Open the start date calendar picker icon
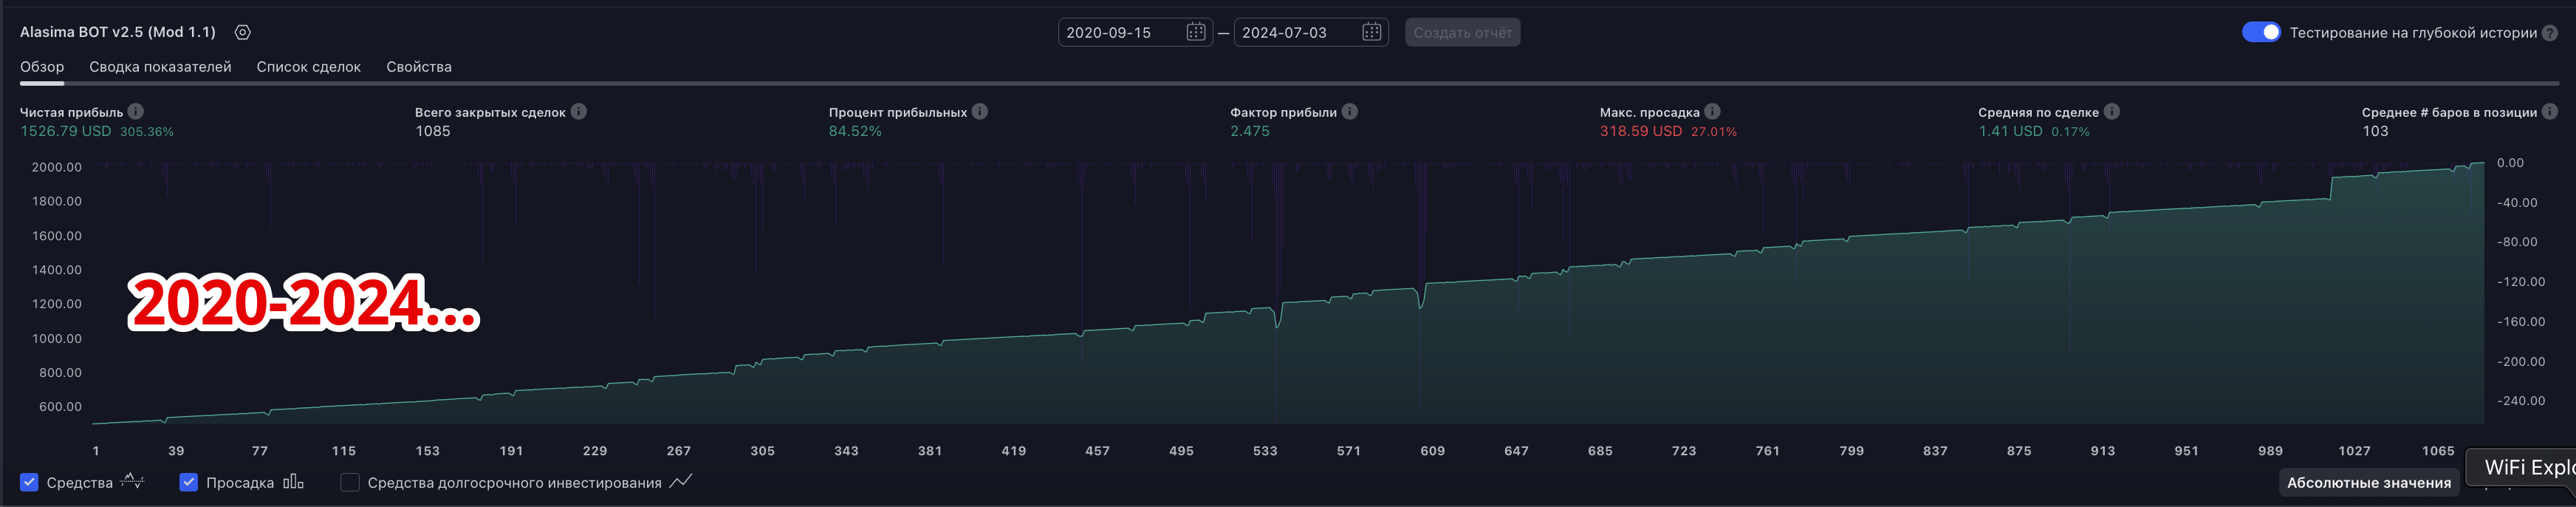Viewport: 2576px width, 507px height. (x=1195, y=32)
